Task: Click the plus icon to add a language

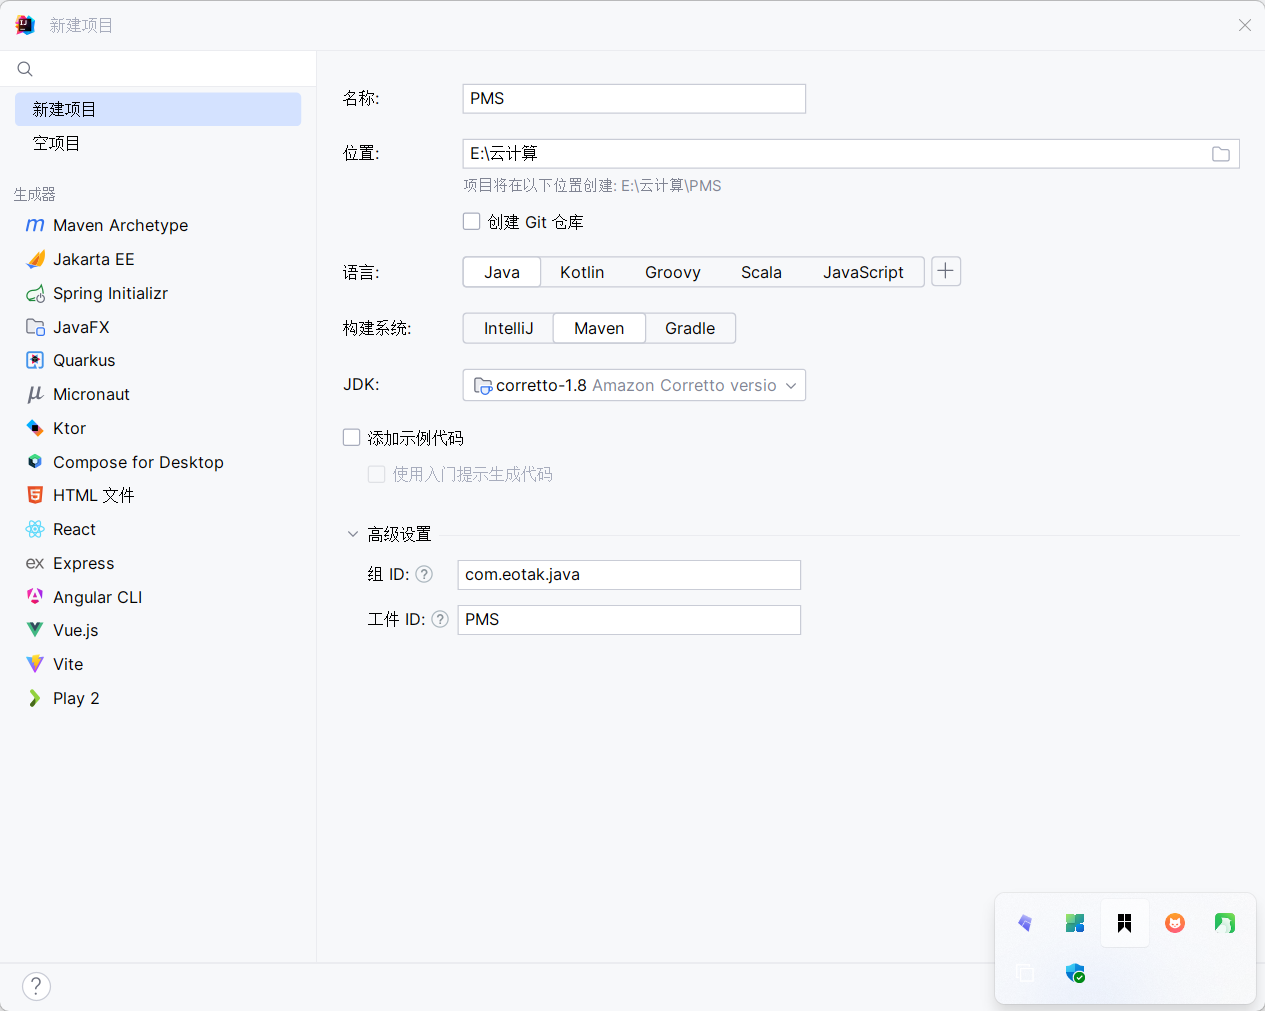Action: click(x=946, y=271)
